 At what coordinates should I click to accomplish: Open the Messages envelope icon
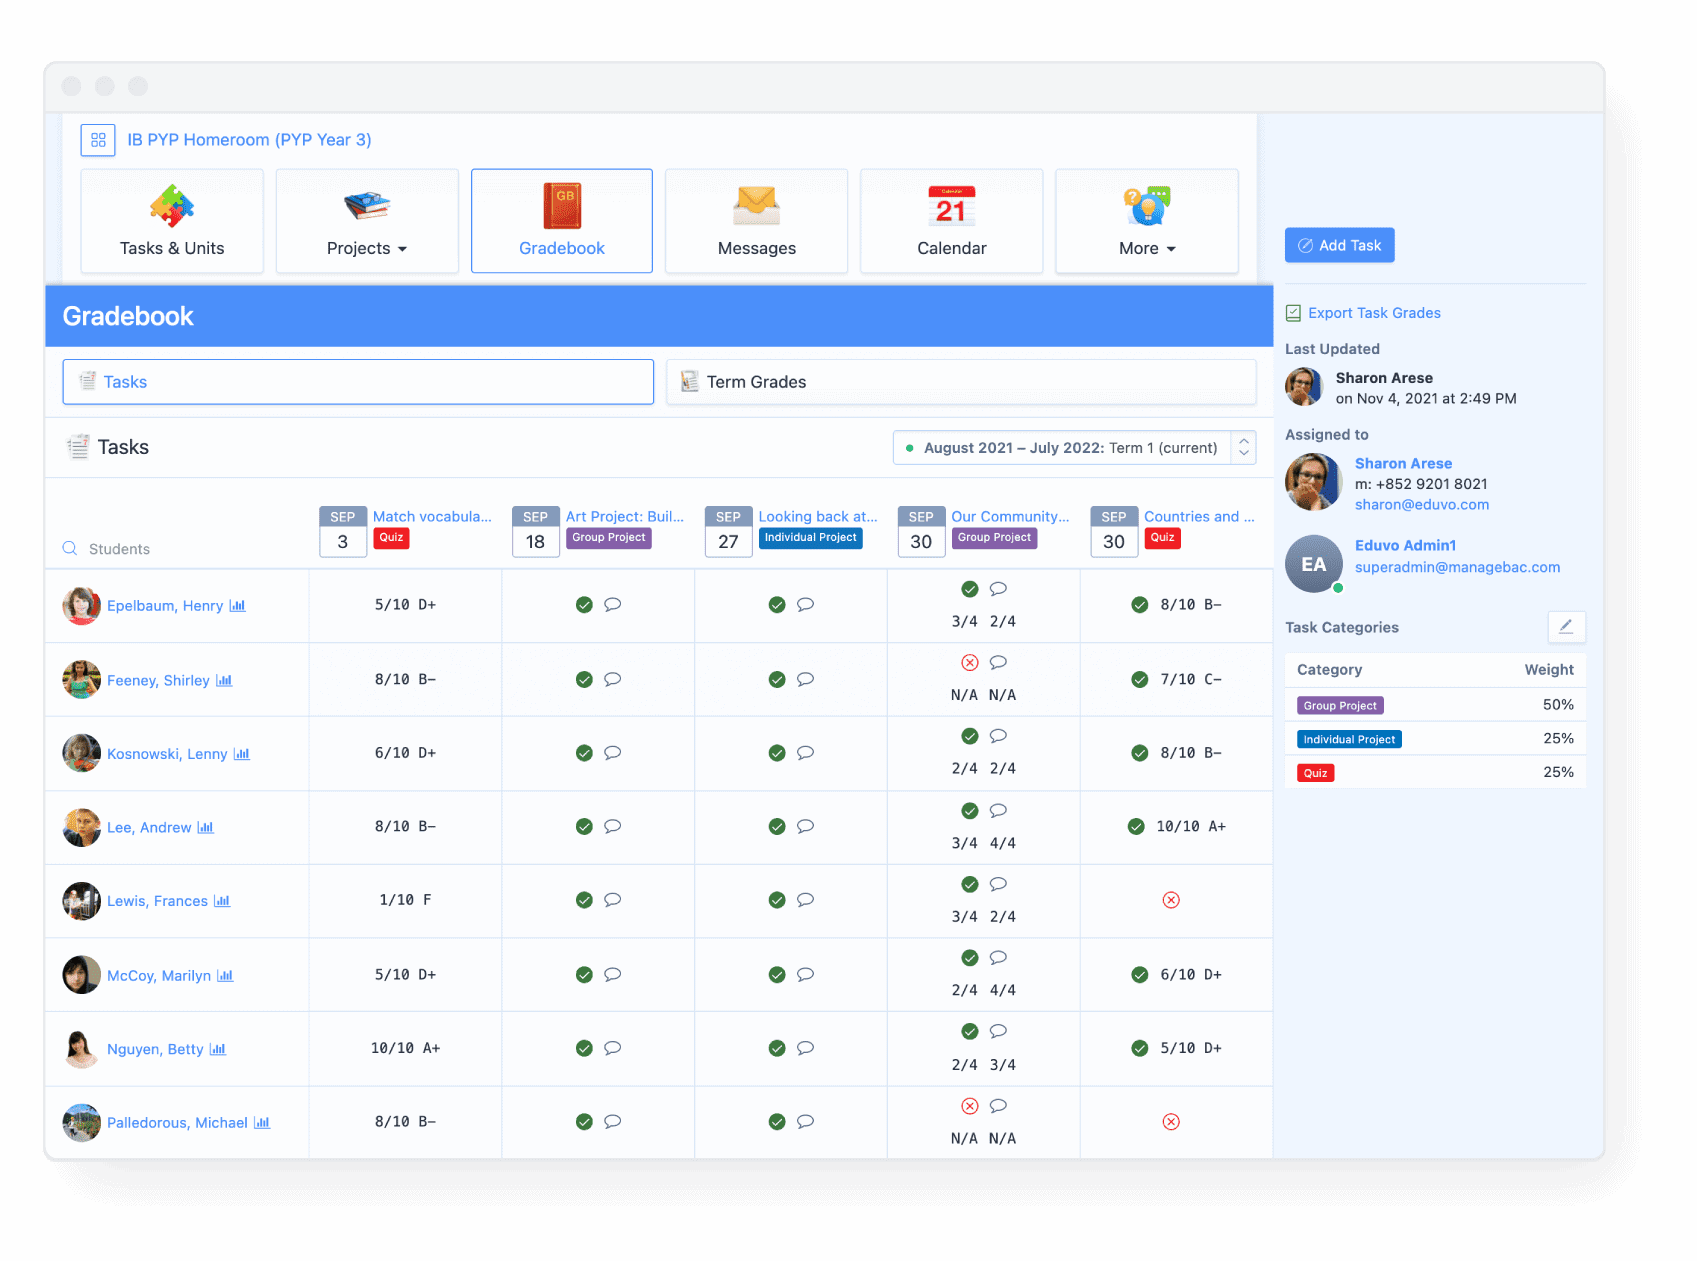(756, 206)
